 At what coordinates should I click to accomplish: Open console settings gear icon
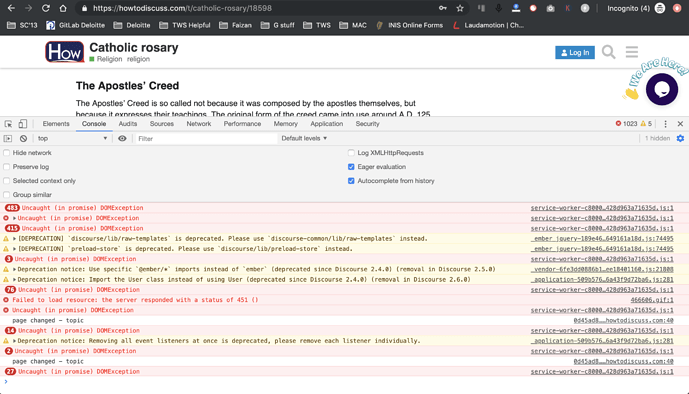click(x=680, y=138)
